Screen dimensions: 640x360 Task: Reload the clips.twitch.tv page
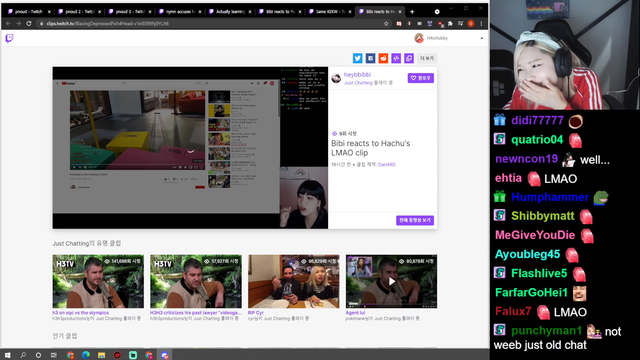click(29, 24)
